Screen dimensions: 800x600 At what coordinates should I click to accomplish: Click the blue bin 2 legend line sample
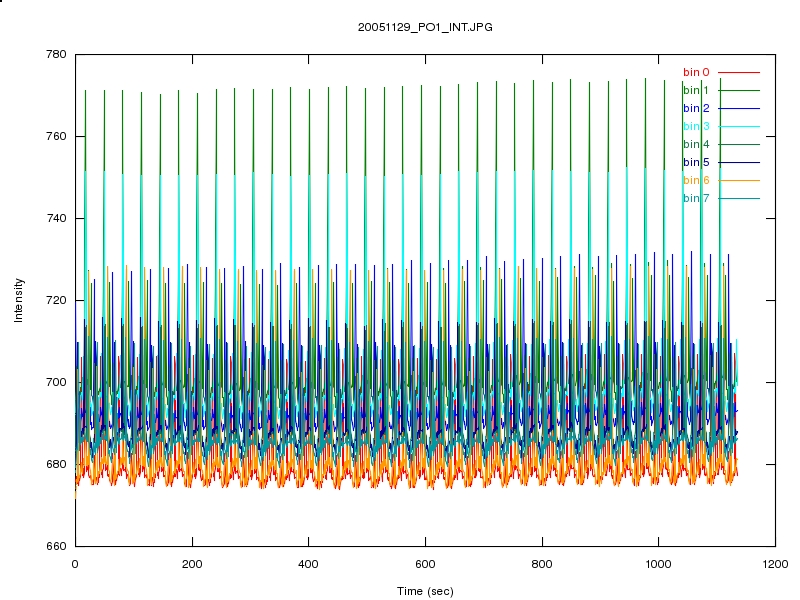pos(739,108)
